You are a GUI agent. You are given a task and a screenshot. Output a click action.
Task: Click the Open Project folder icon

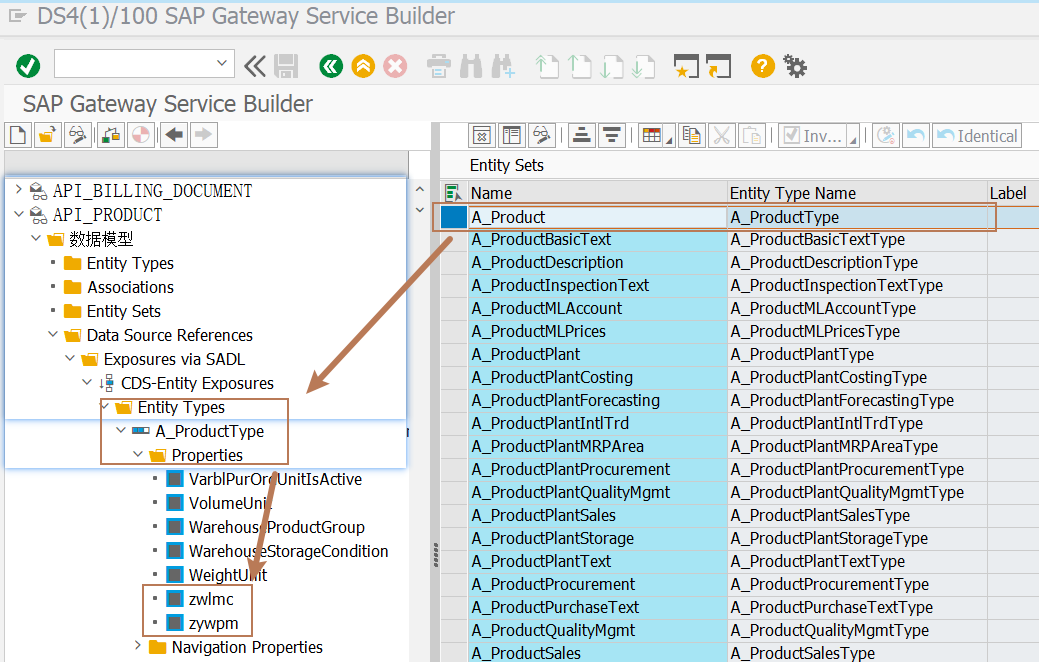(x=47, y=135)
